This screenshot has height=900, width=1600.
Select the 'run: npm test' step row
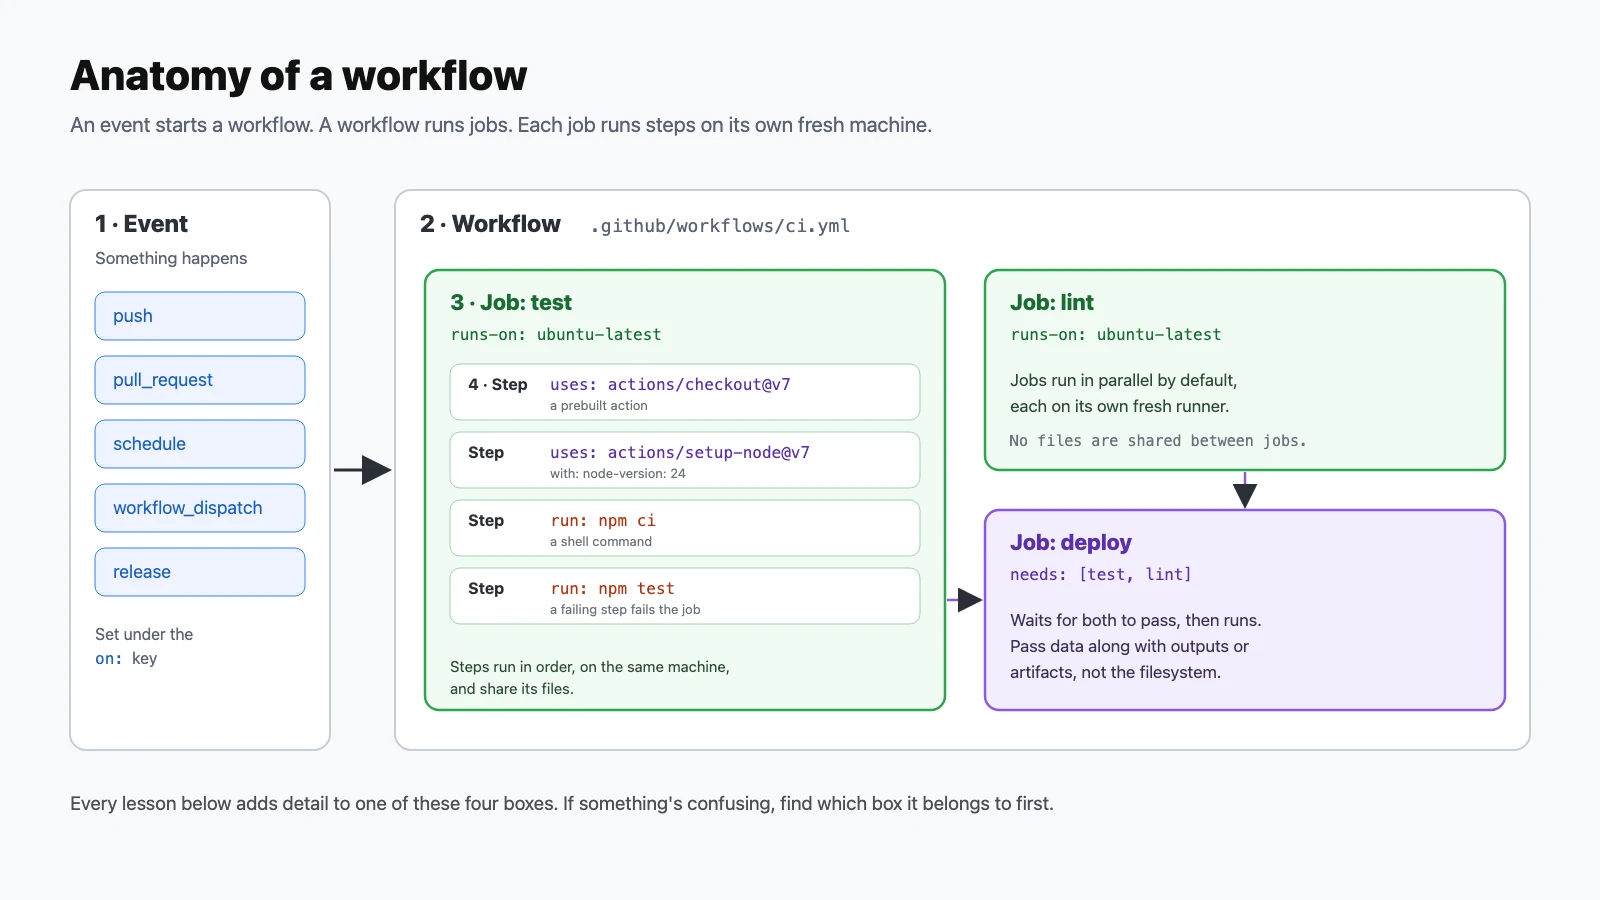685,596
